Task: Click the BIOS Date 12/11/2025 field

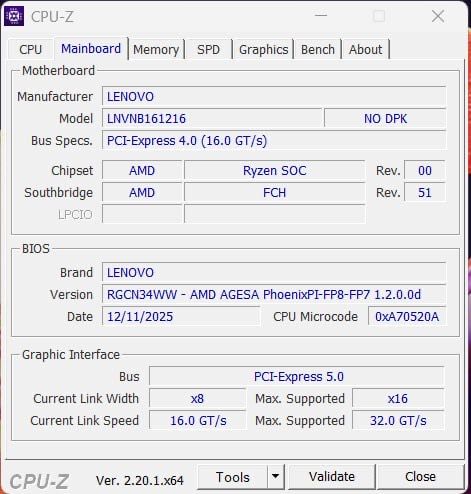Action: [181, 317]
